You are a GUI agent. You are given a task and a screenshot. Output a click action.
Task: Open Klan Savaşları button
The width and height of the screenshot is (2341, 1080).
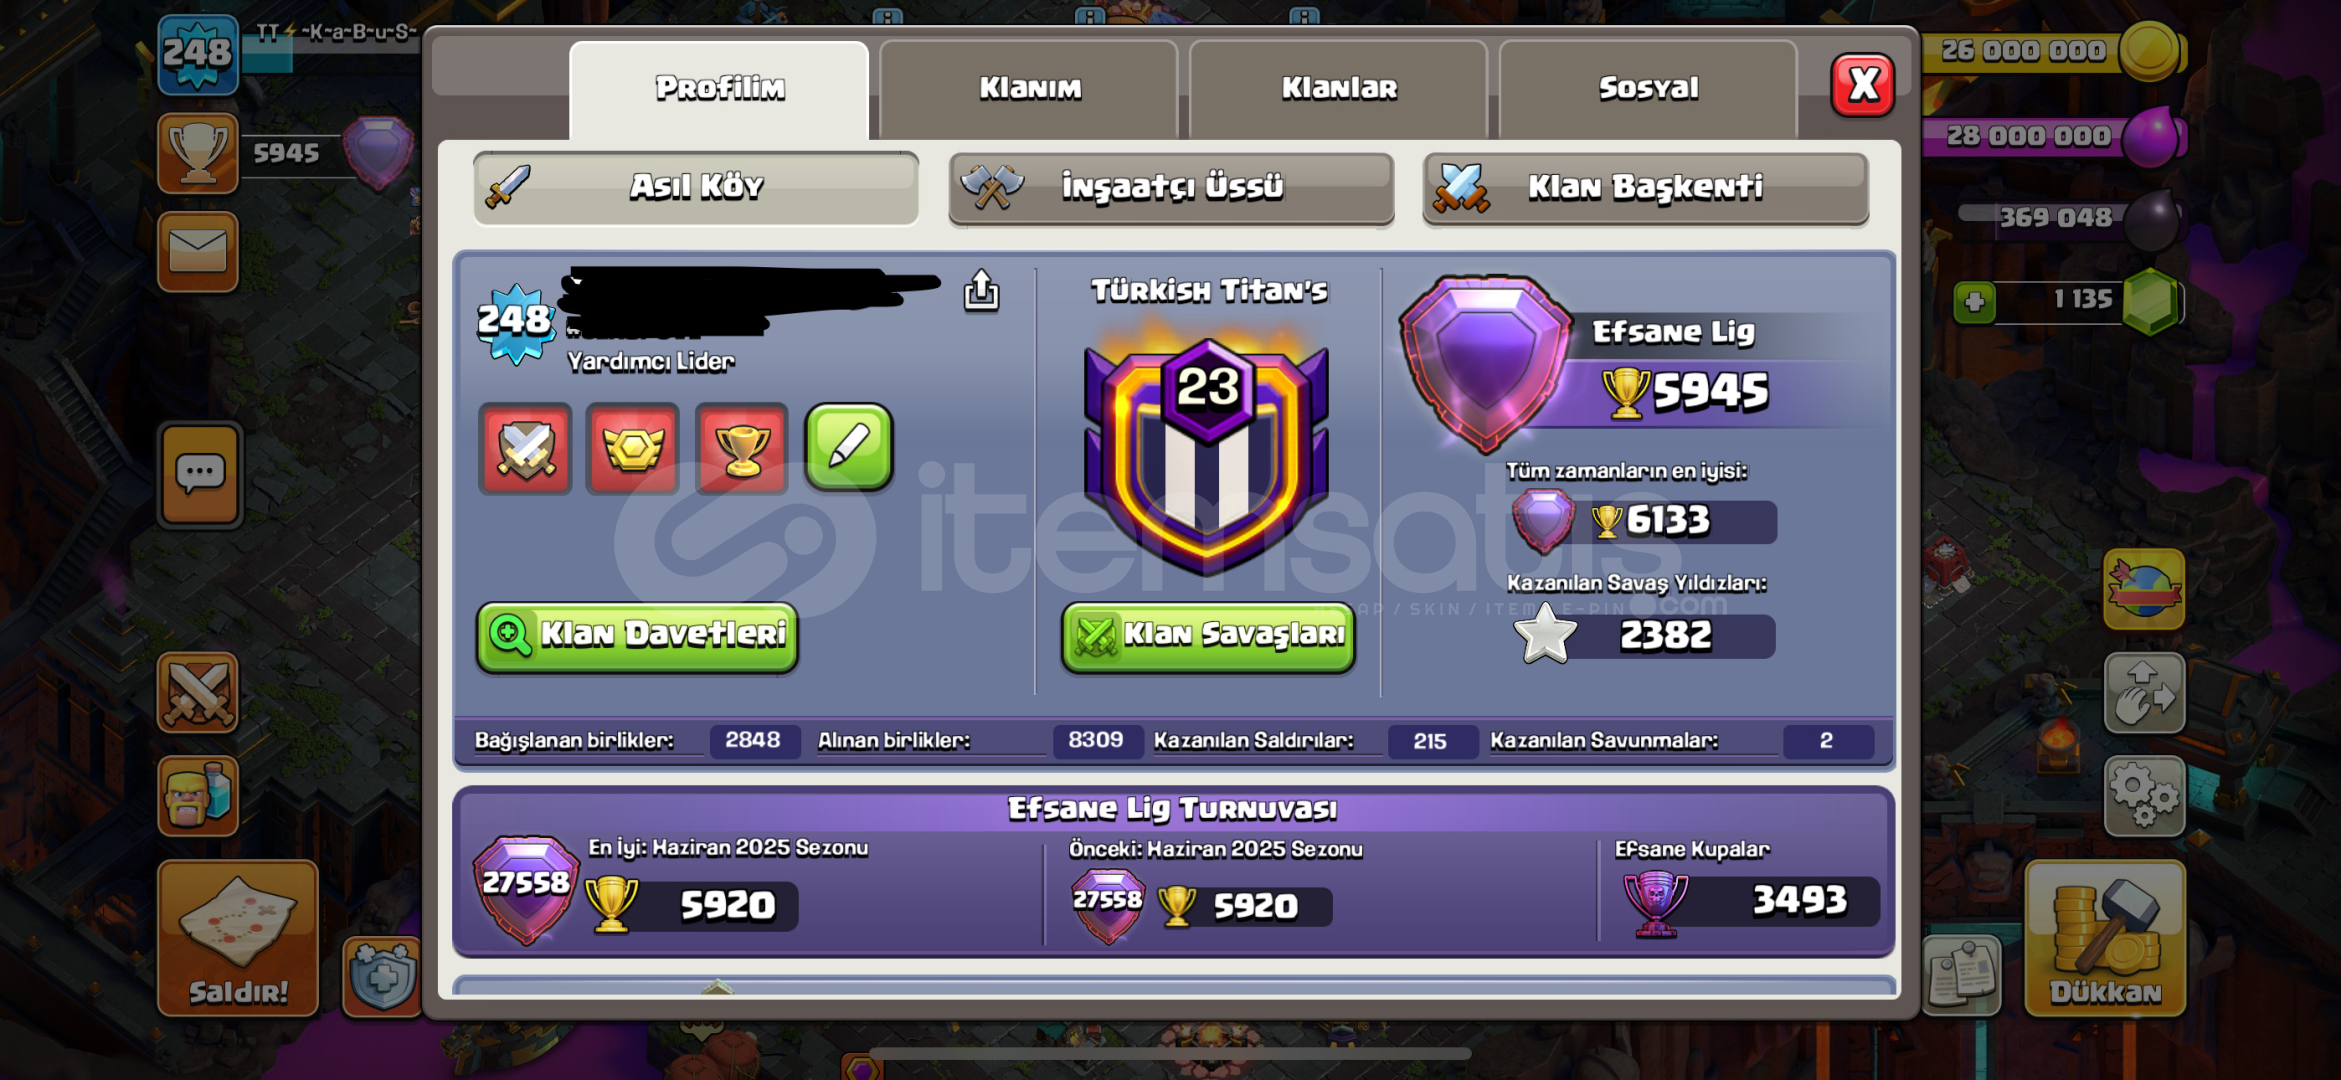(1208, 635)
